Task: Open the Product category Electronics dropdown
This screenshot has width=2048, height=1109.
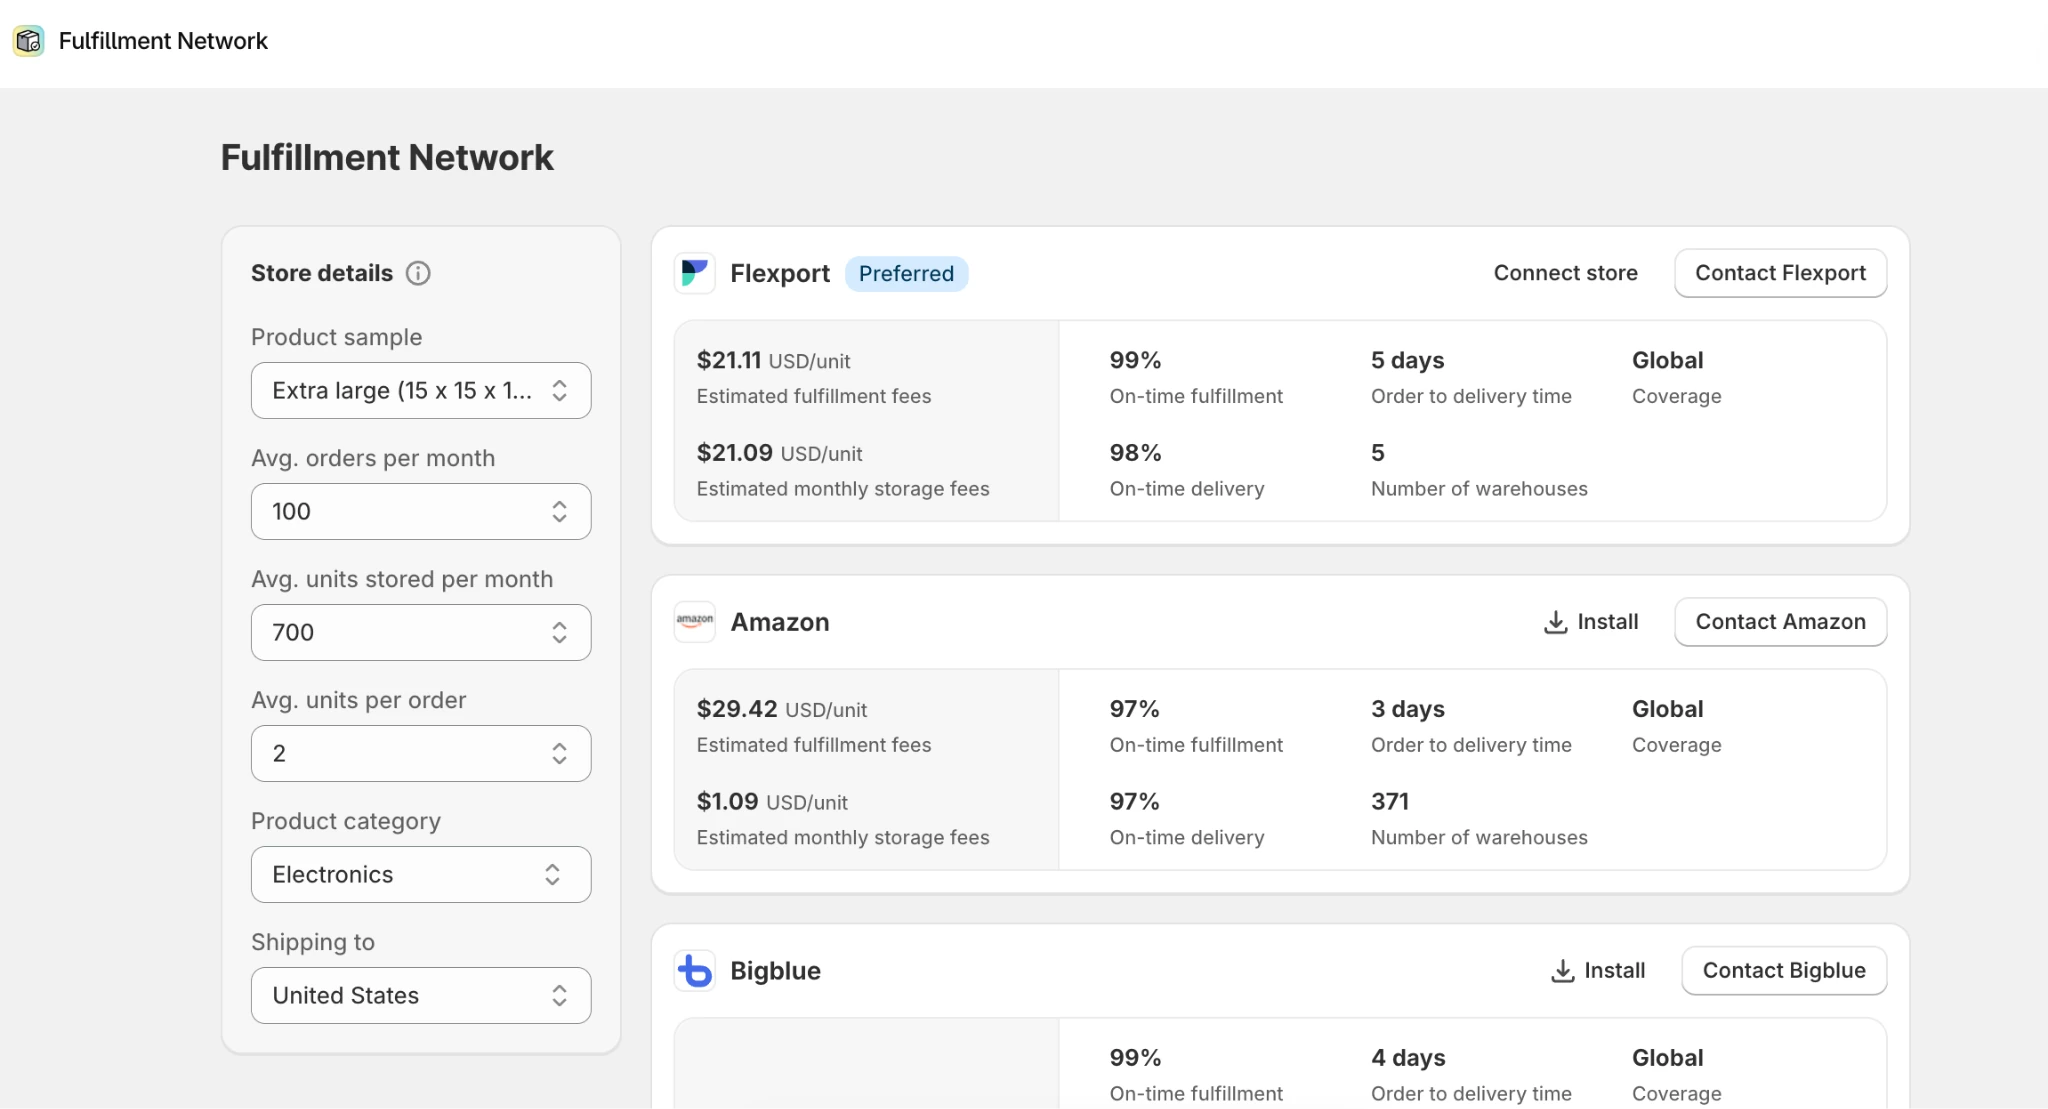Action: tap(421, 874)
